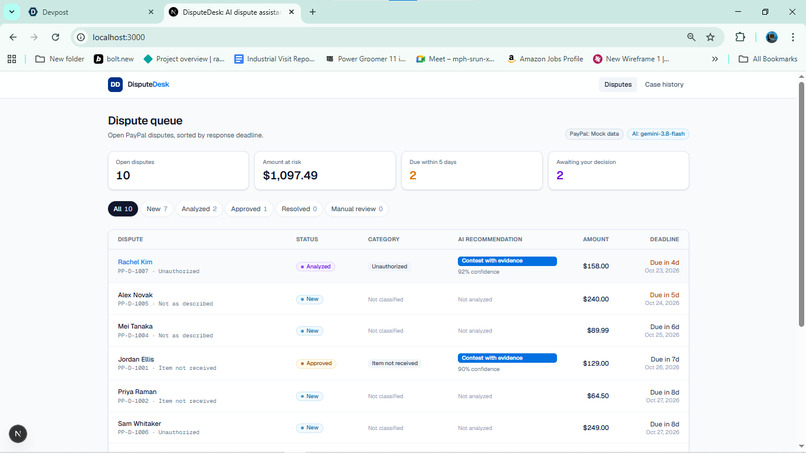View site information icon in address bar
The image size is (806, 453).
(x=81, y=37)
